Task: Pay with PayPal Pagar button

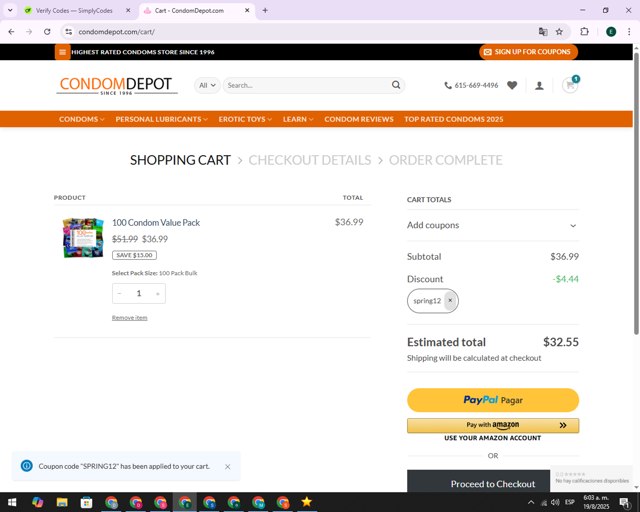Action: 493,400
